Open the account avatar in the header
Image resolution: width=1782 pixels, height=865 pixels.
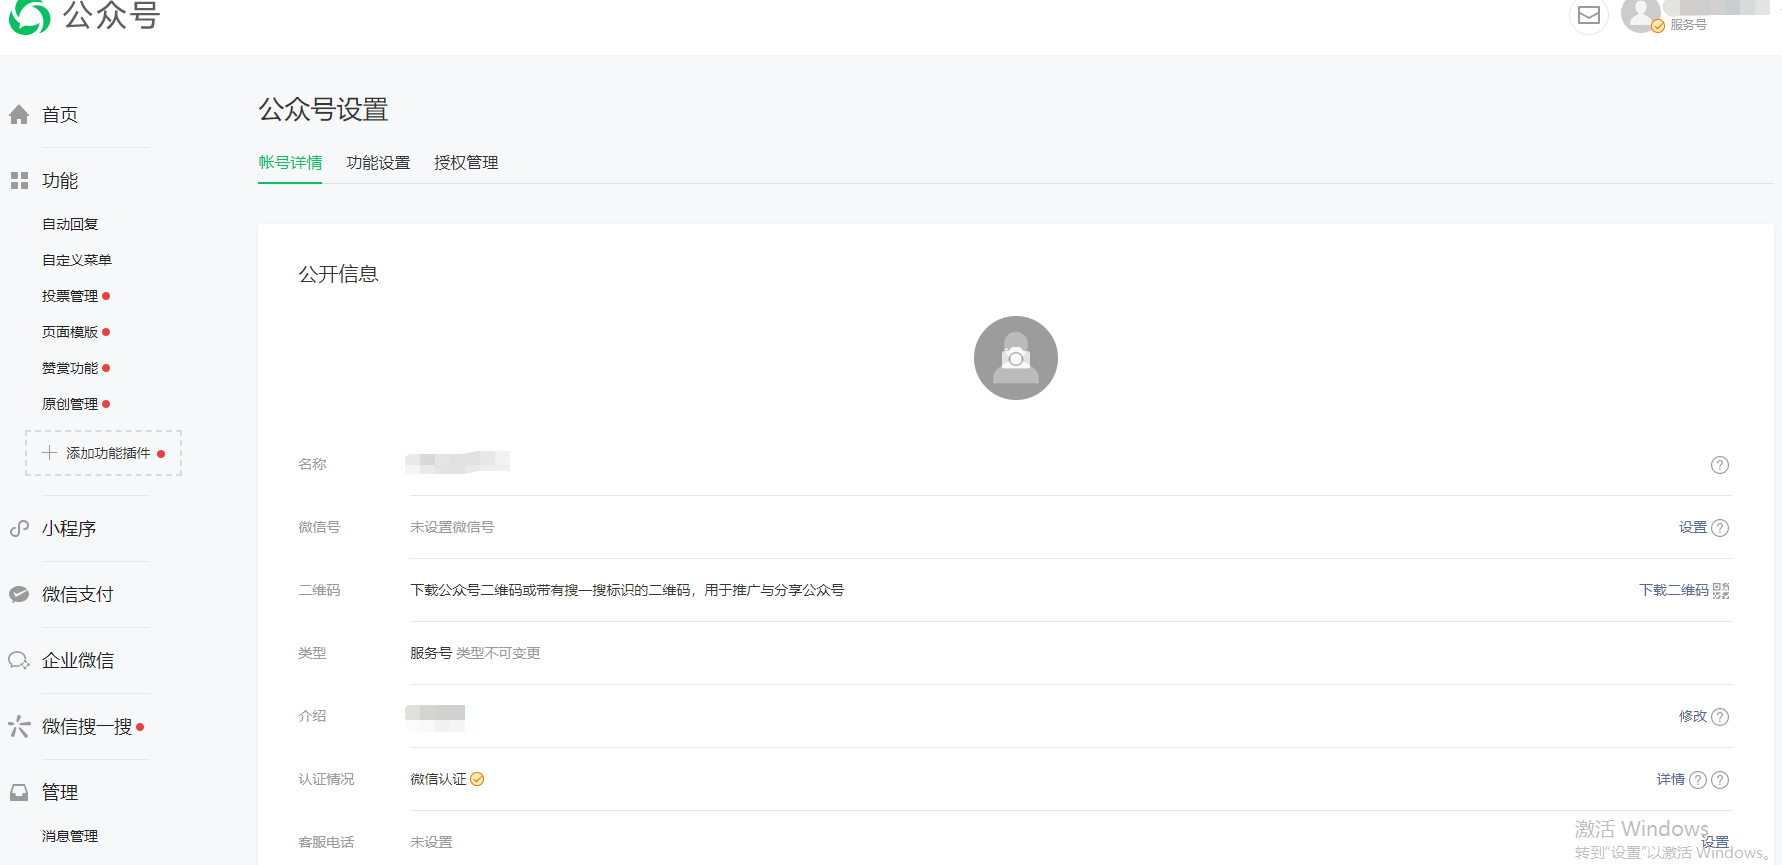coord(1640,15)
